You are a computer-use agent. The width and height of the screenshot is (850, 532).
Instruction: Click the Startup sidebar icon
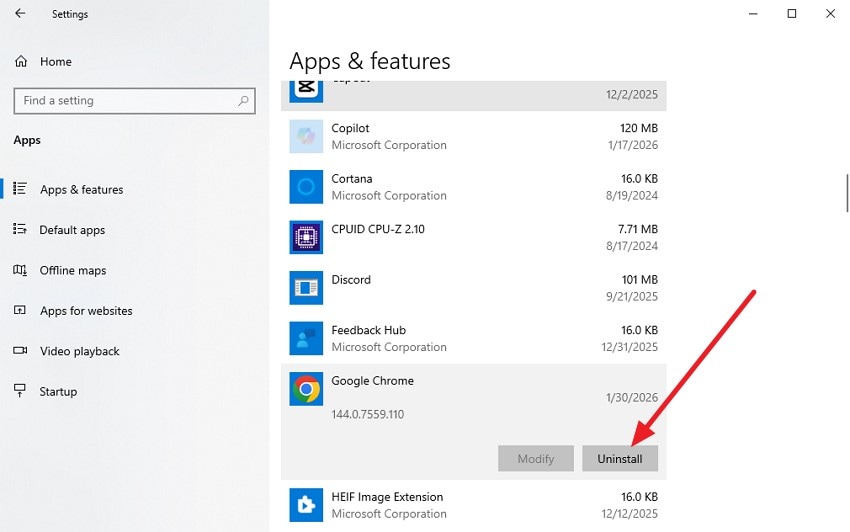click(x=20, y=390)
